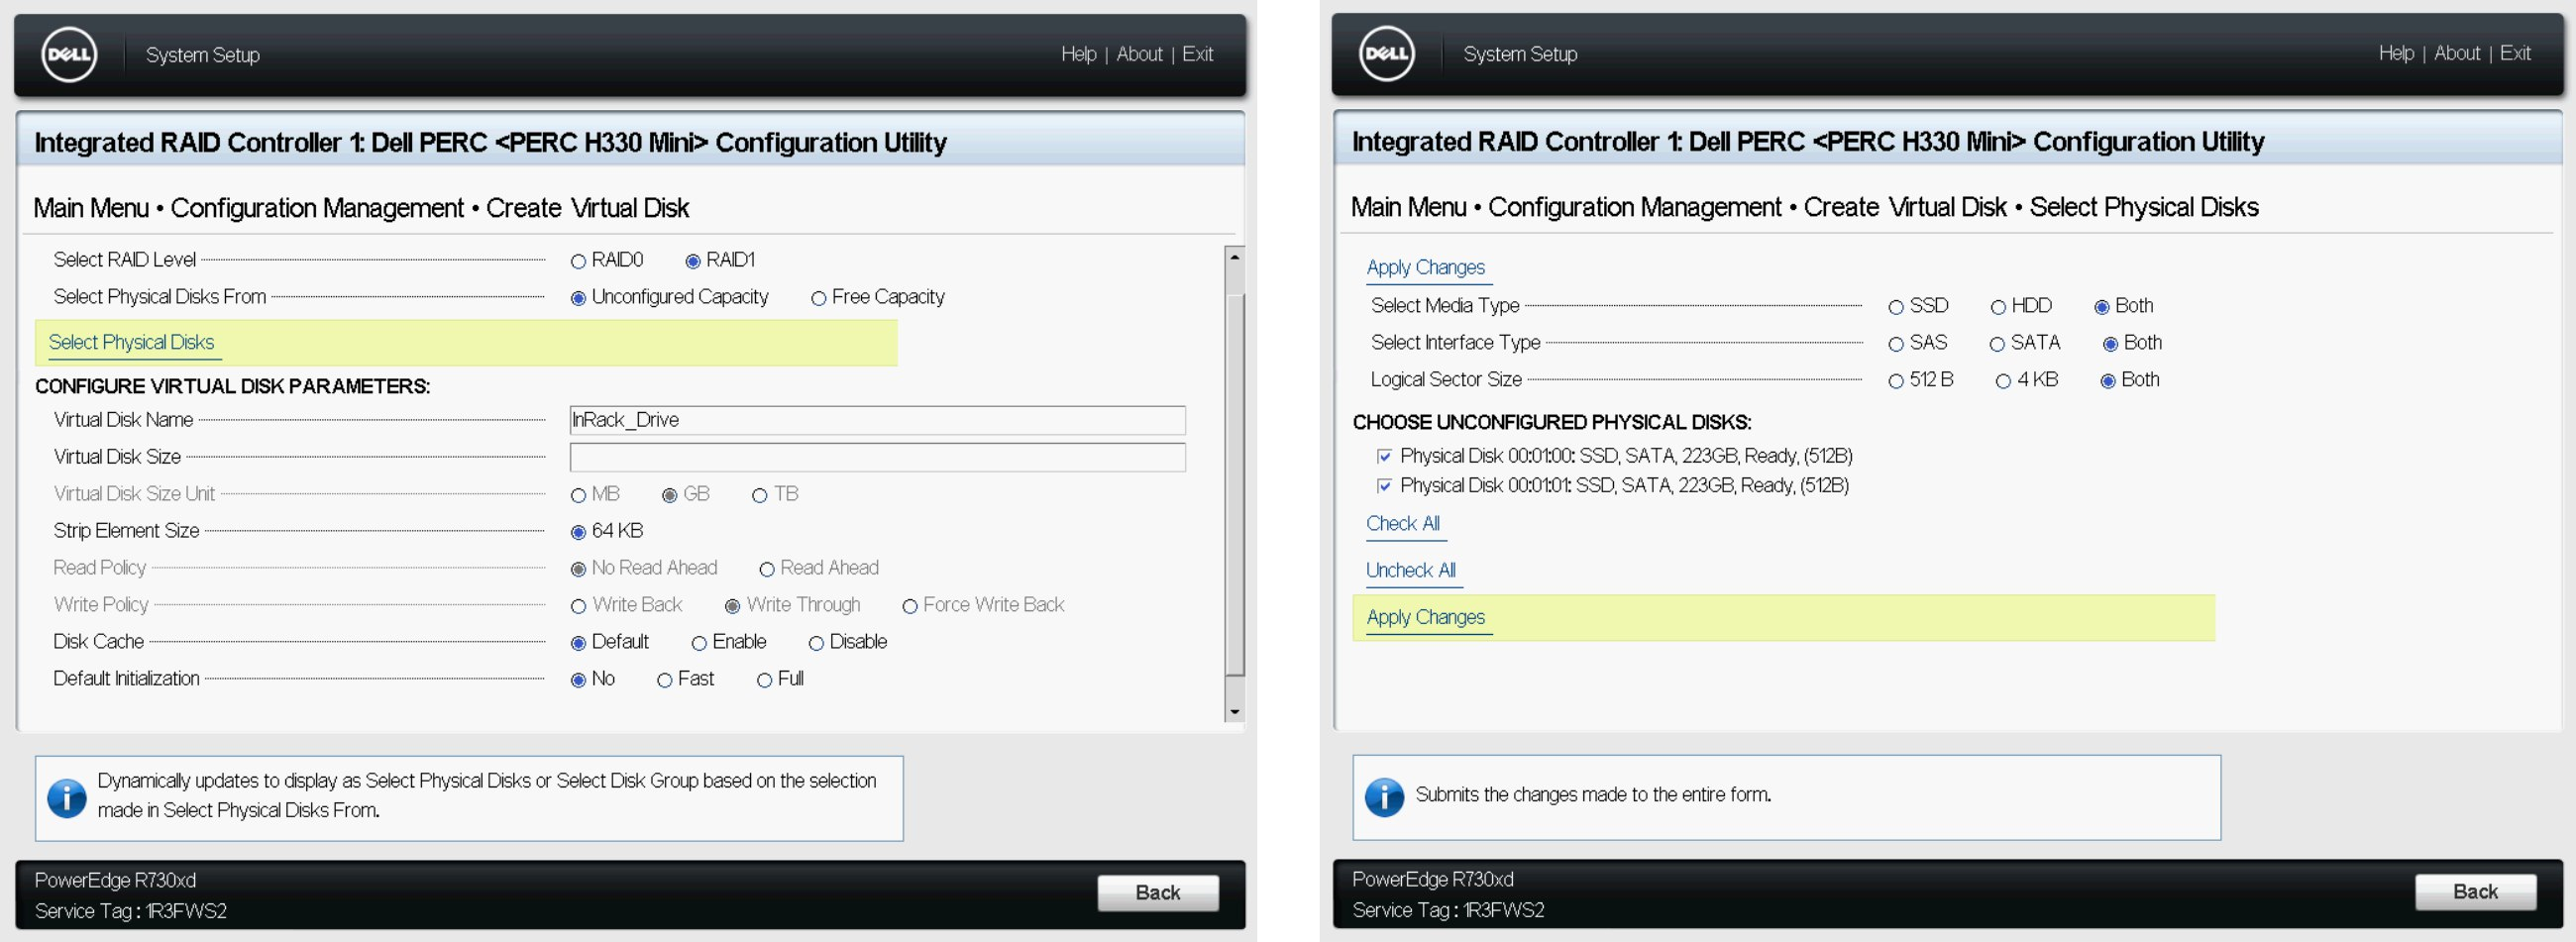Select the RAID0 radio button
This screenshot has width=2576, height=942.
click(578, 262)
